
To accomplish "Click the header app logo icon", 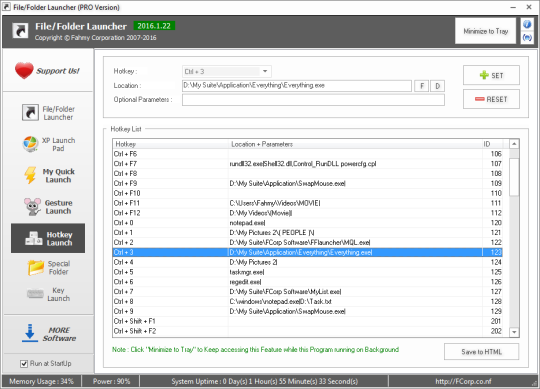I will click(20, 31).
